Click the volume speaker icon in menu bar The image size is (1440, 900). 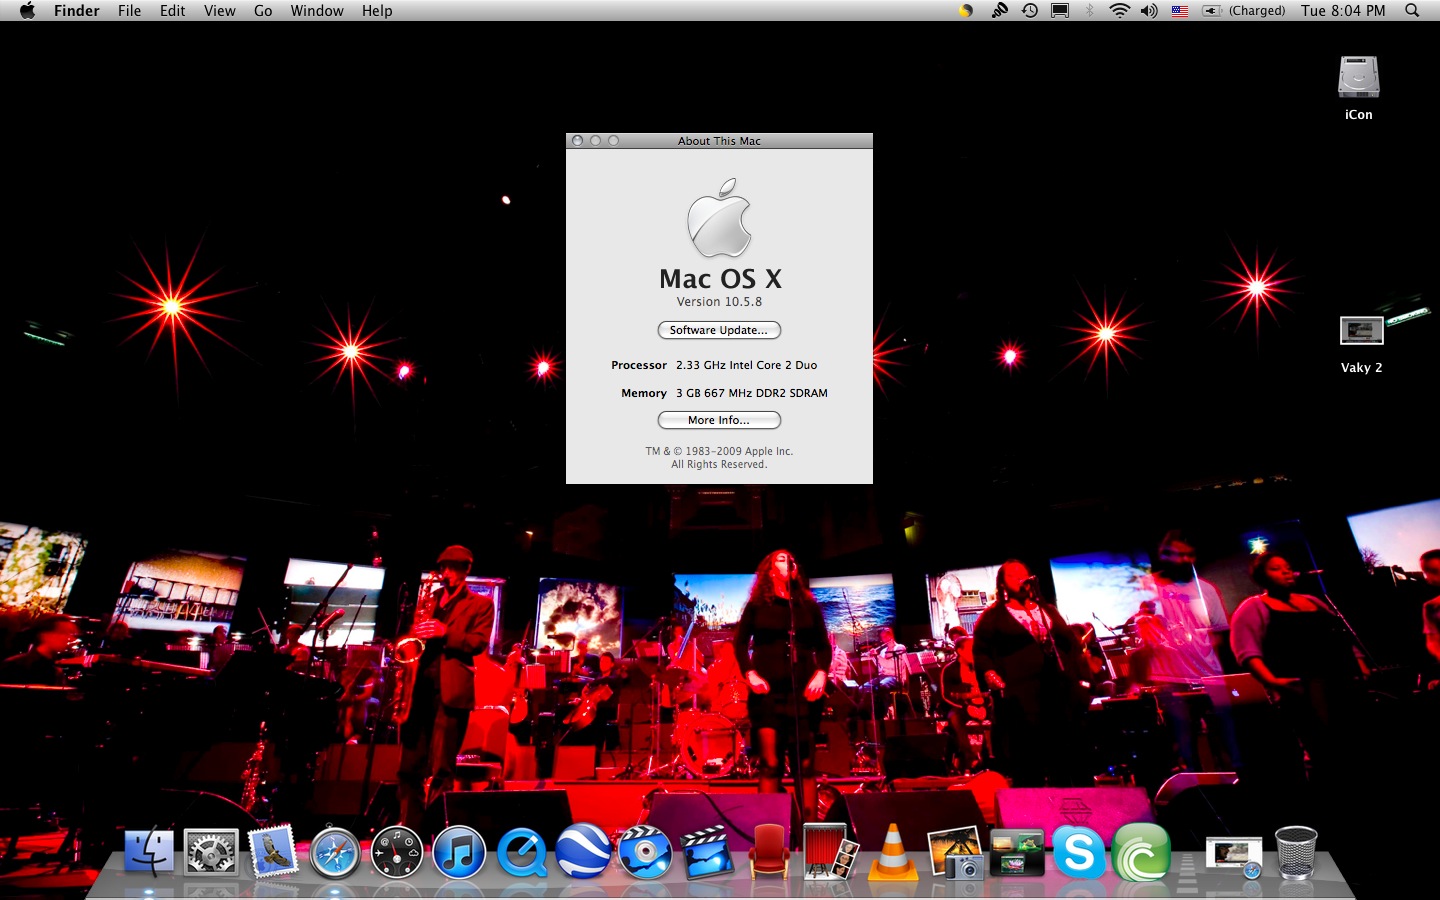1149,11
